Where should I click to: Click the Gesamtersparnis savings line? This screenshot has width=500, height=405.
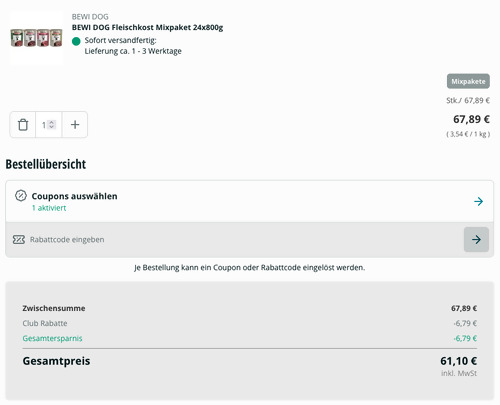[250, 338]
